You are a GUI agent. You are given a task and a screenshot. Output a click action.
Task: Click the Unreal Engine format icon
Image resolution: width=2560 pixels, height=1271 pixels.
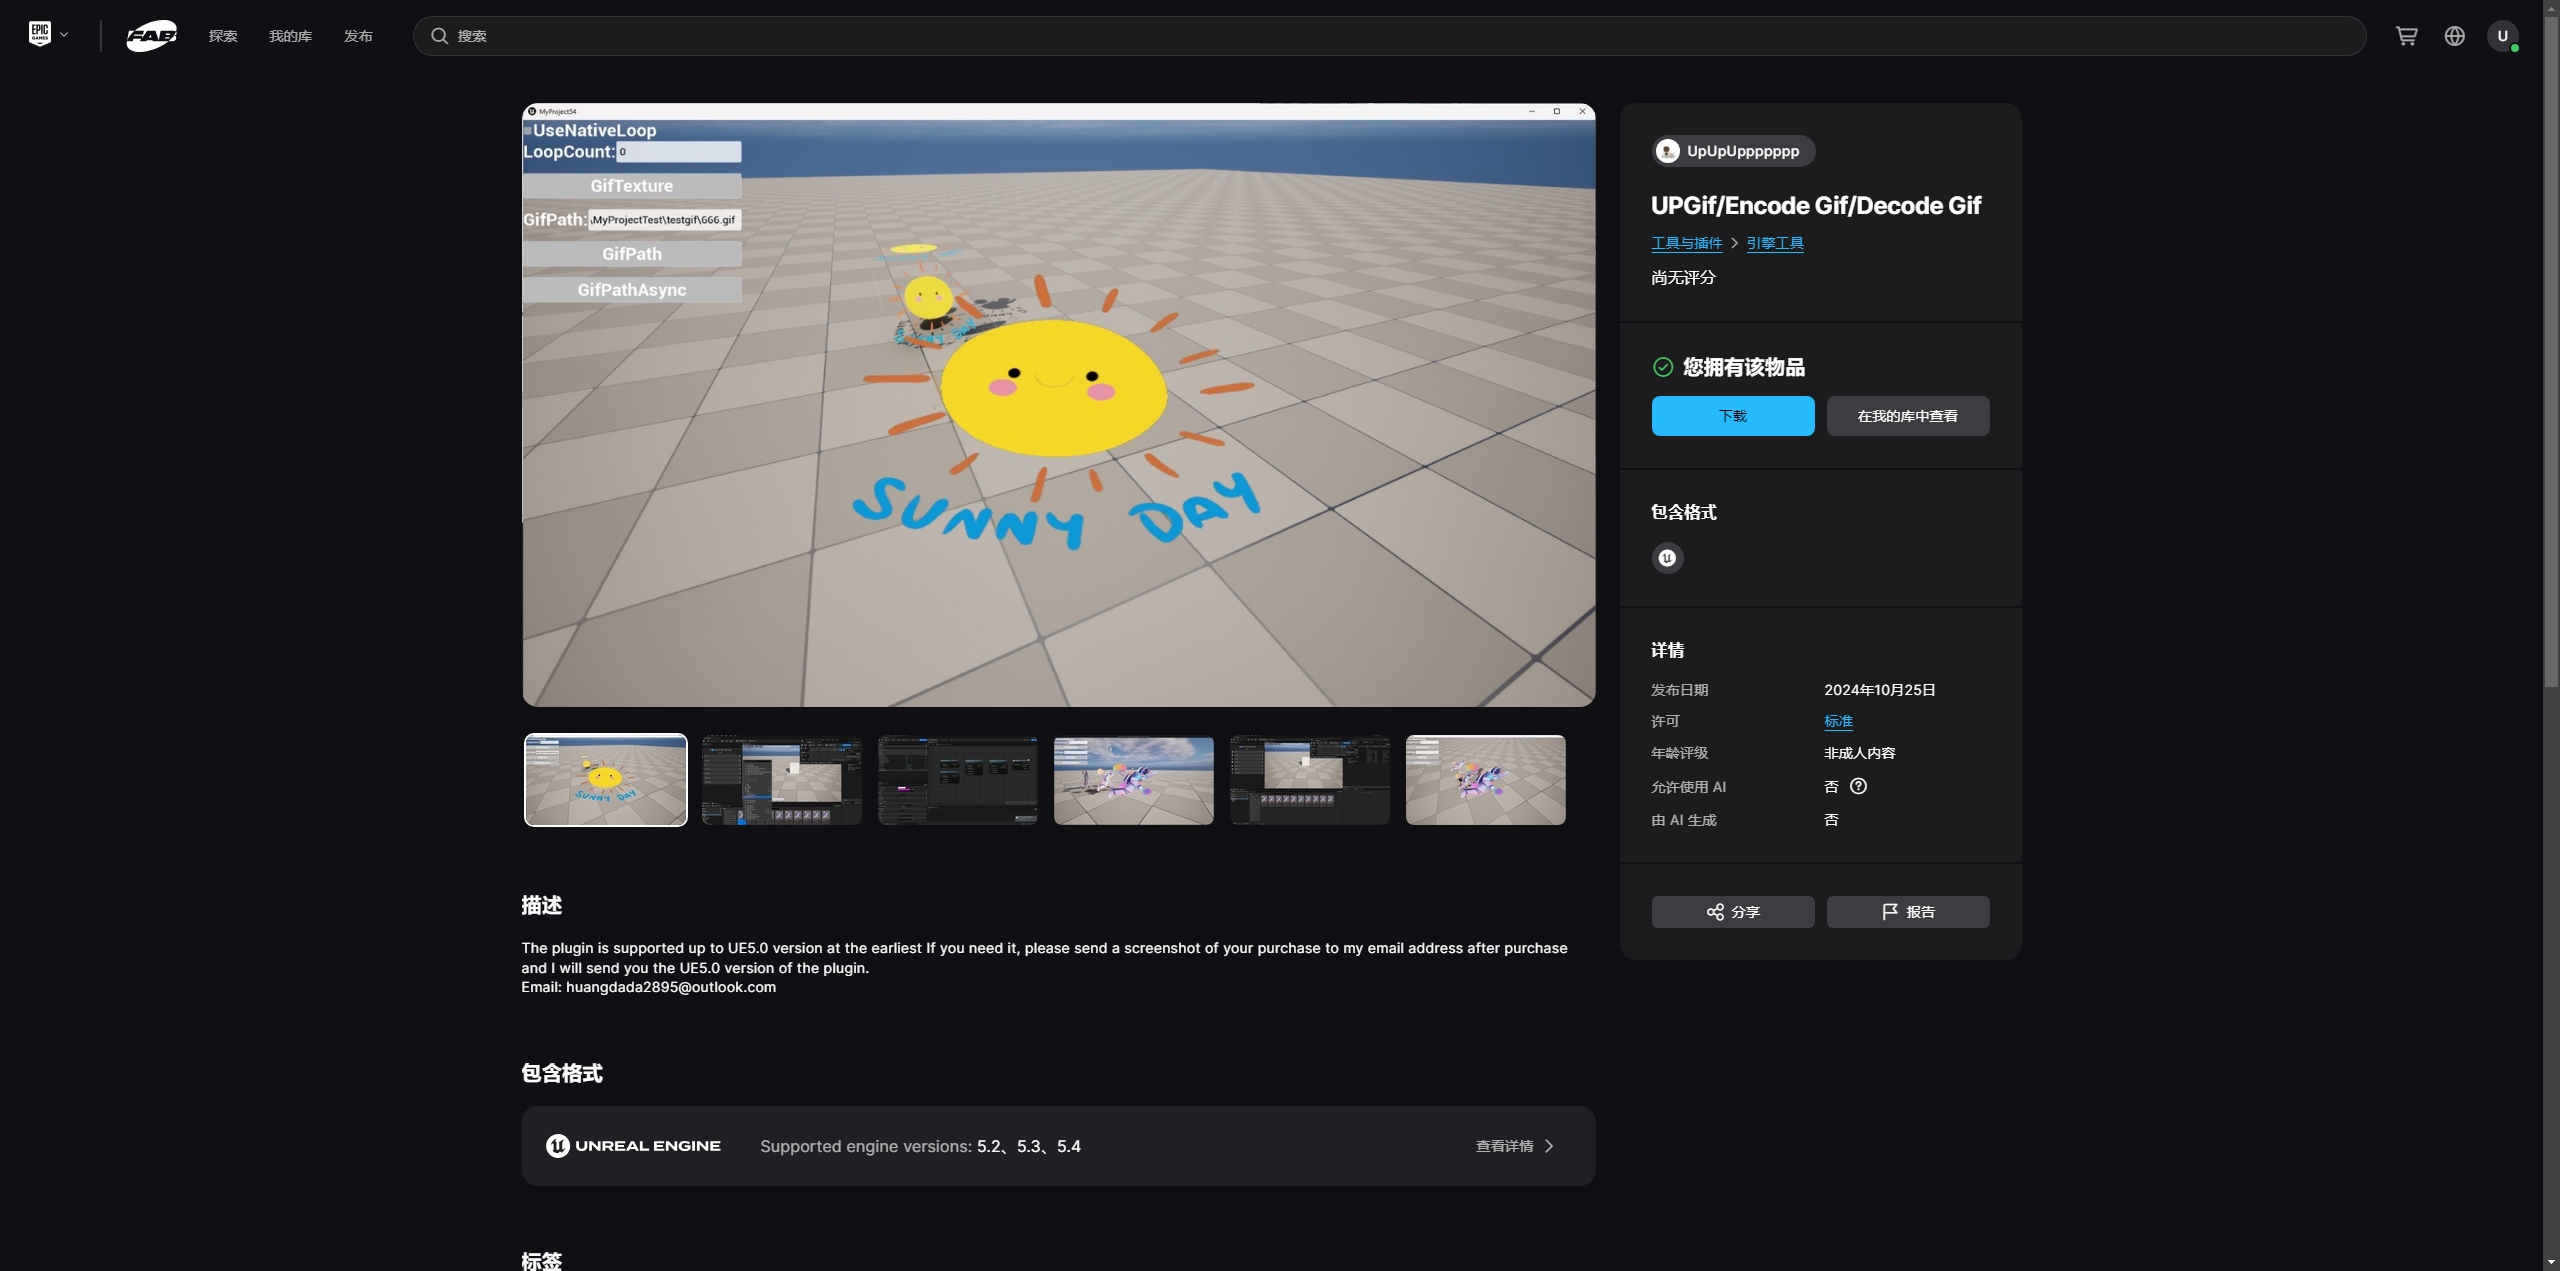[x=1667, y=558]
